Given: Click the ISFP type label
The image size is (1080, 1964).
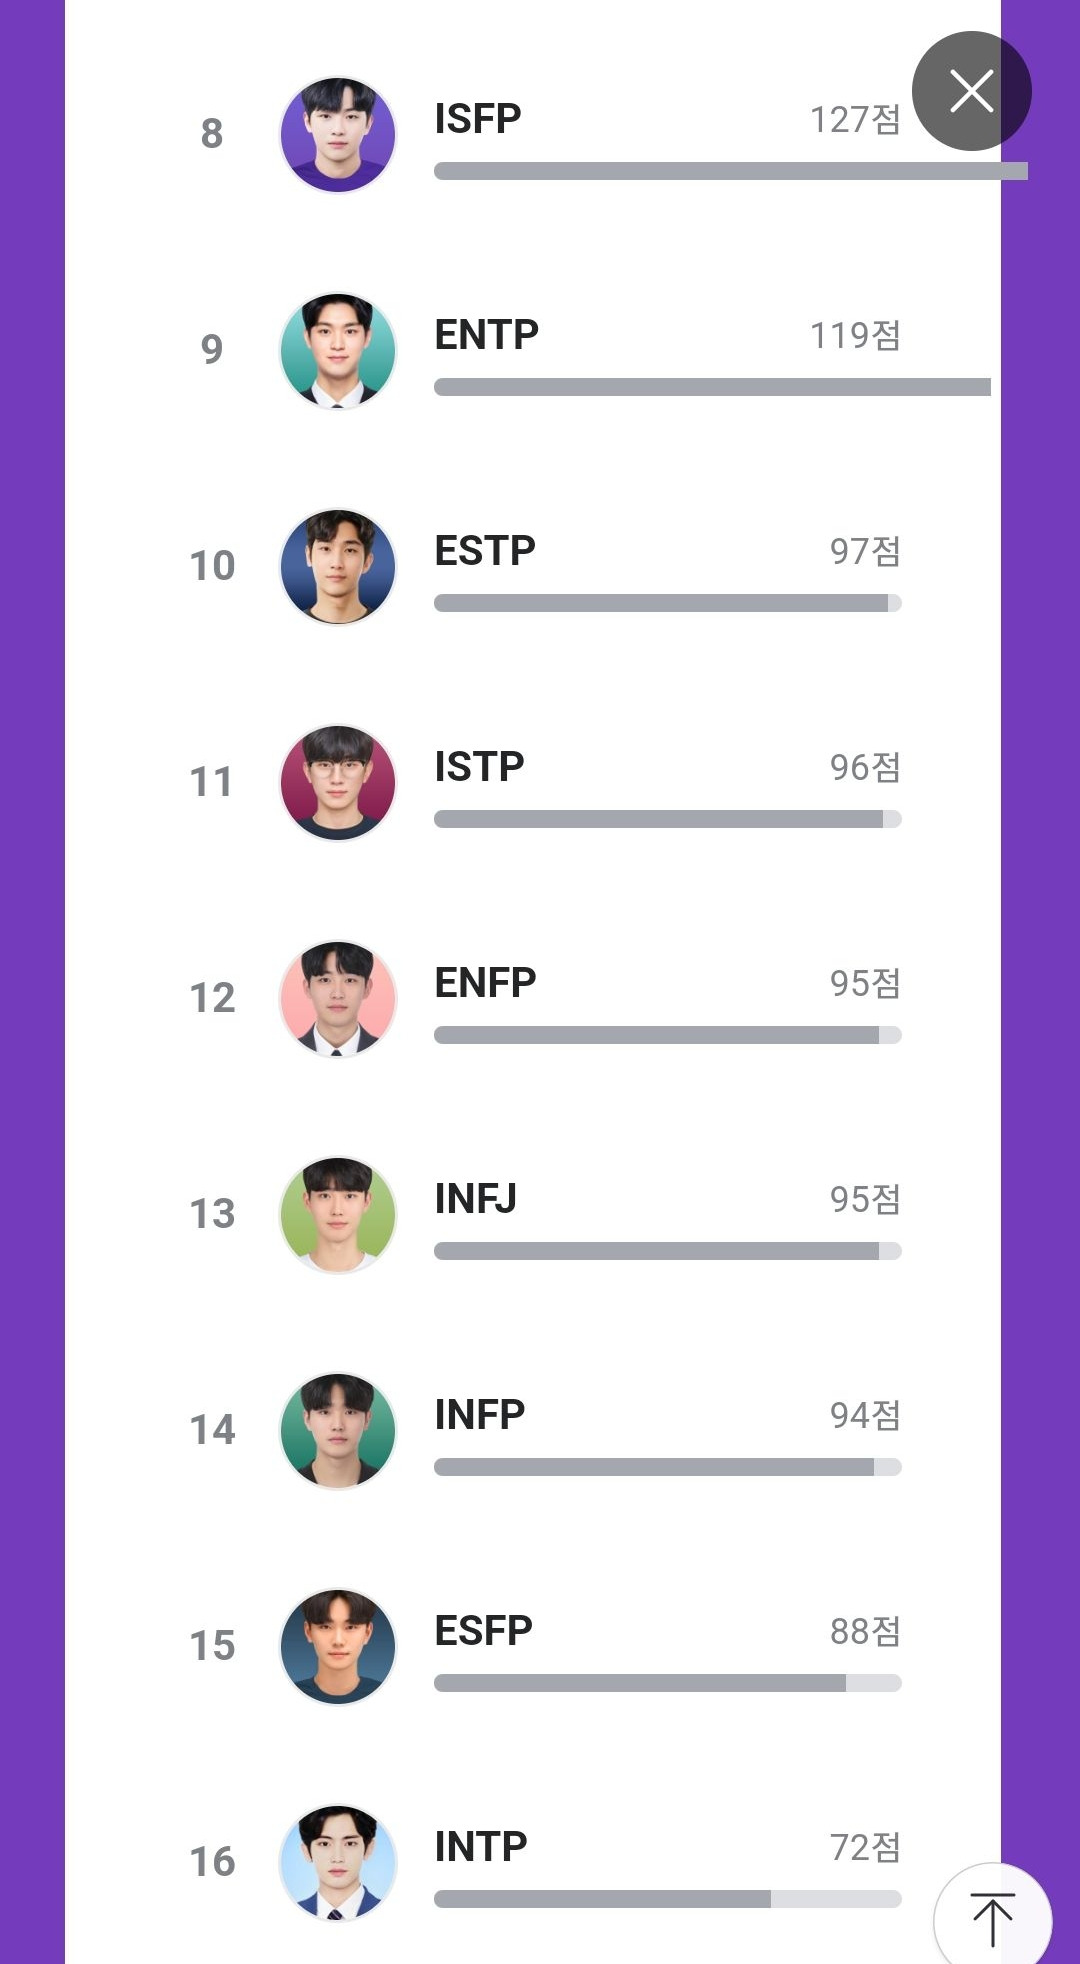Looking at the screenshot, I should point(478,119).
